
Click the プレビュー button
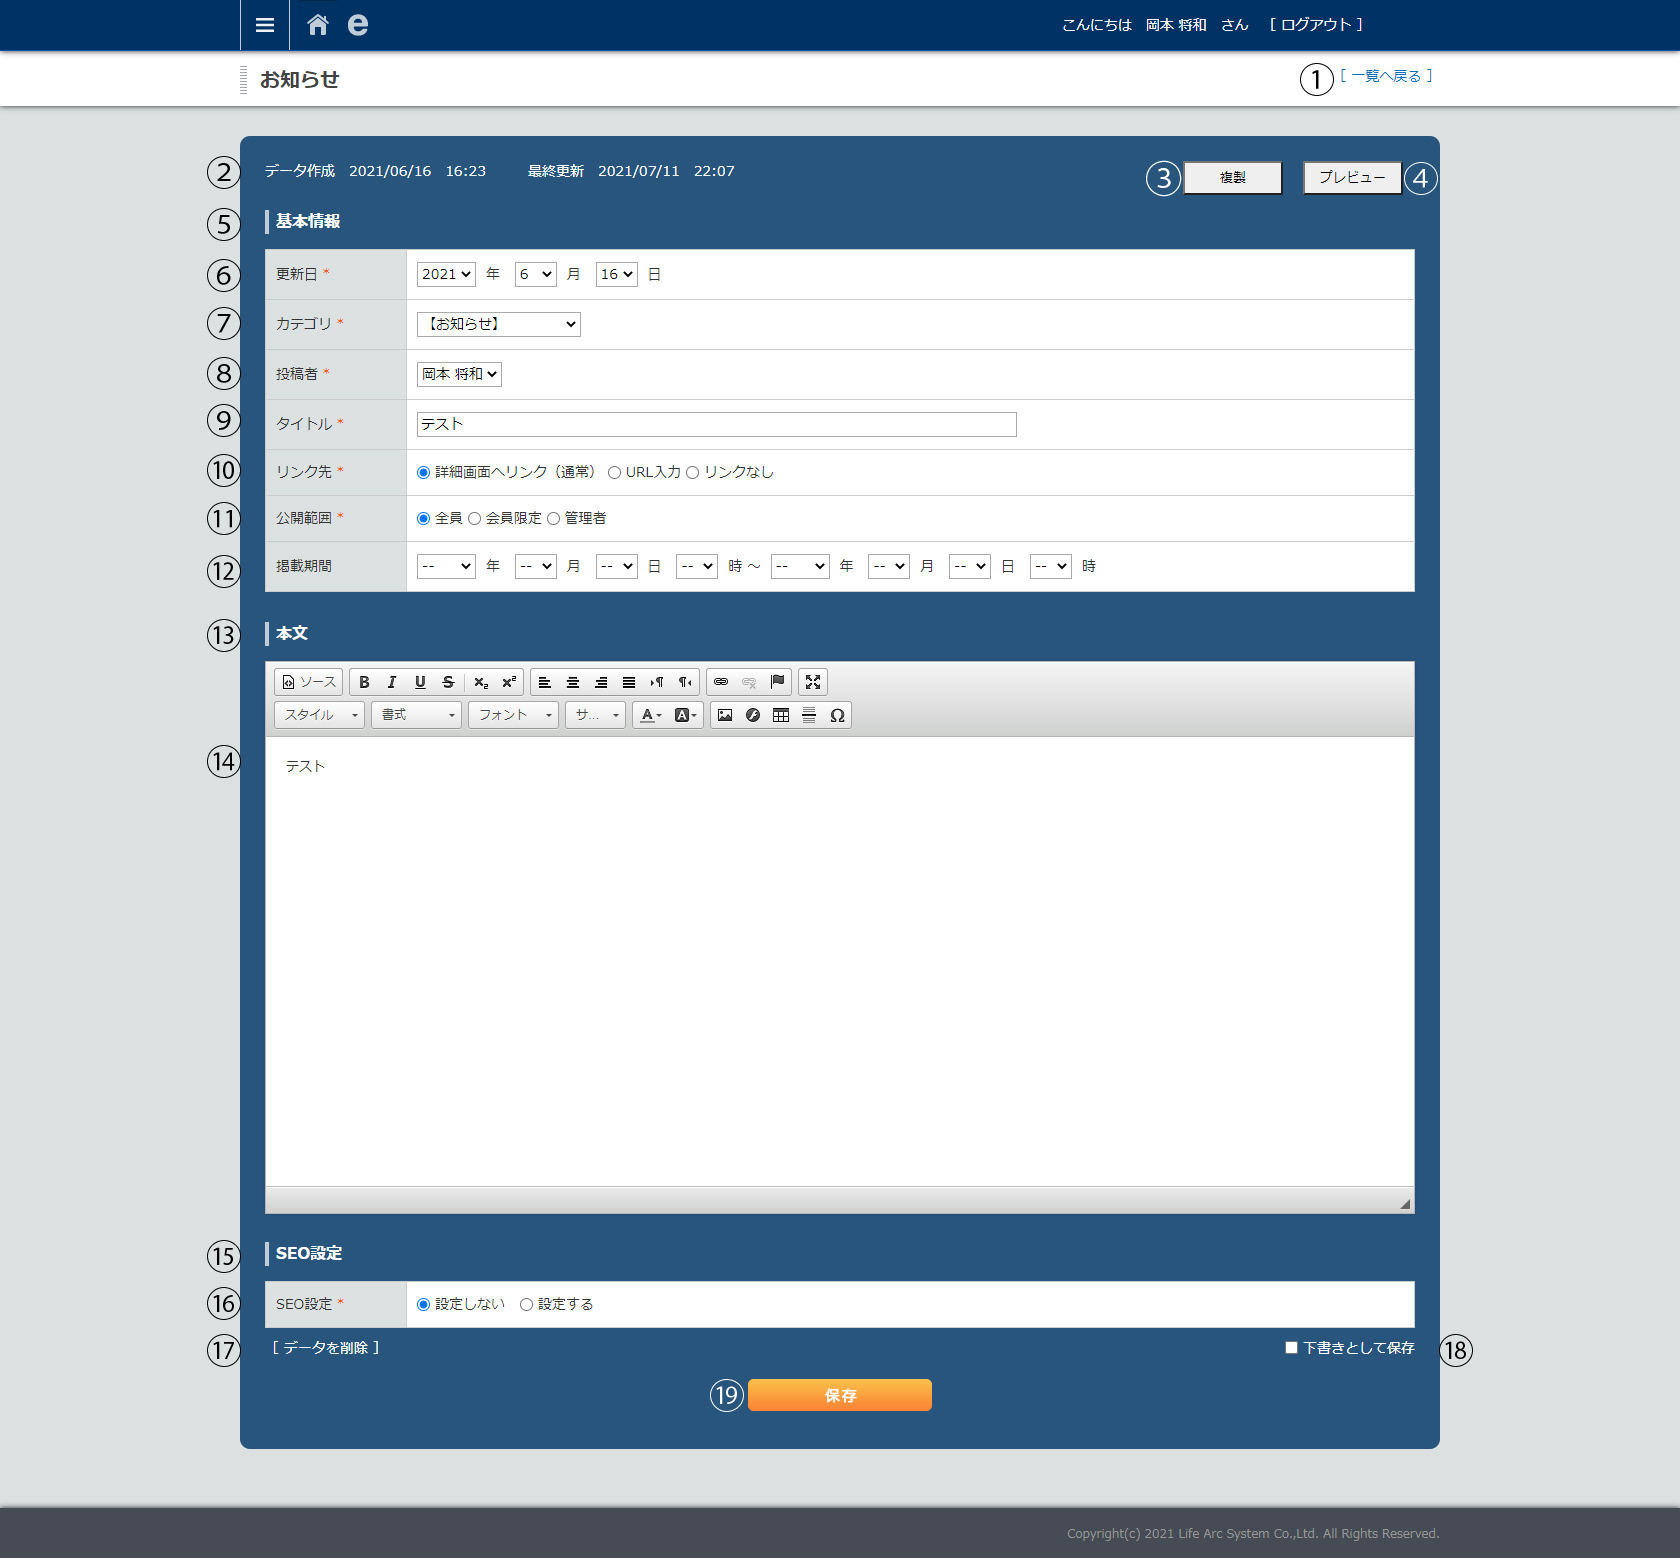coord(1352,178)
